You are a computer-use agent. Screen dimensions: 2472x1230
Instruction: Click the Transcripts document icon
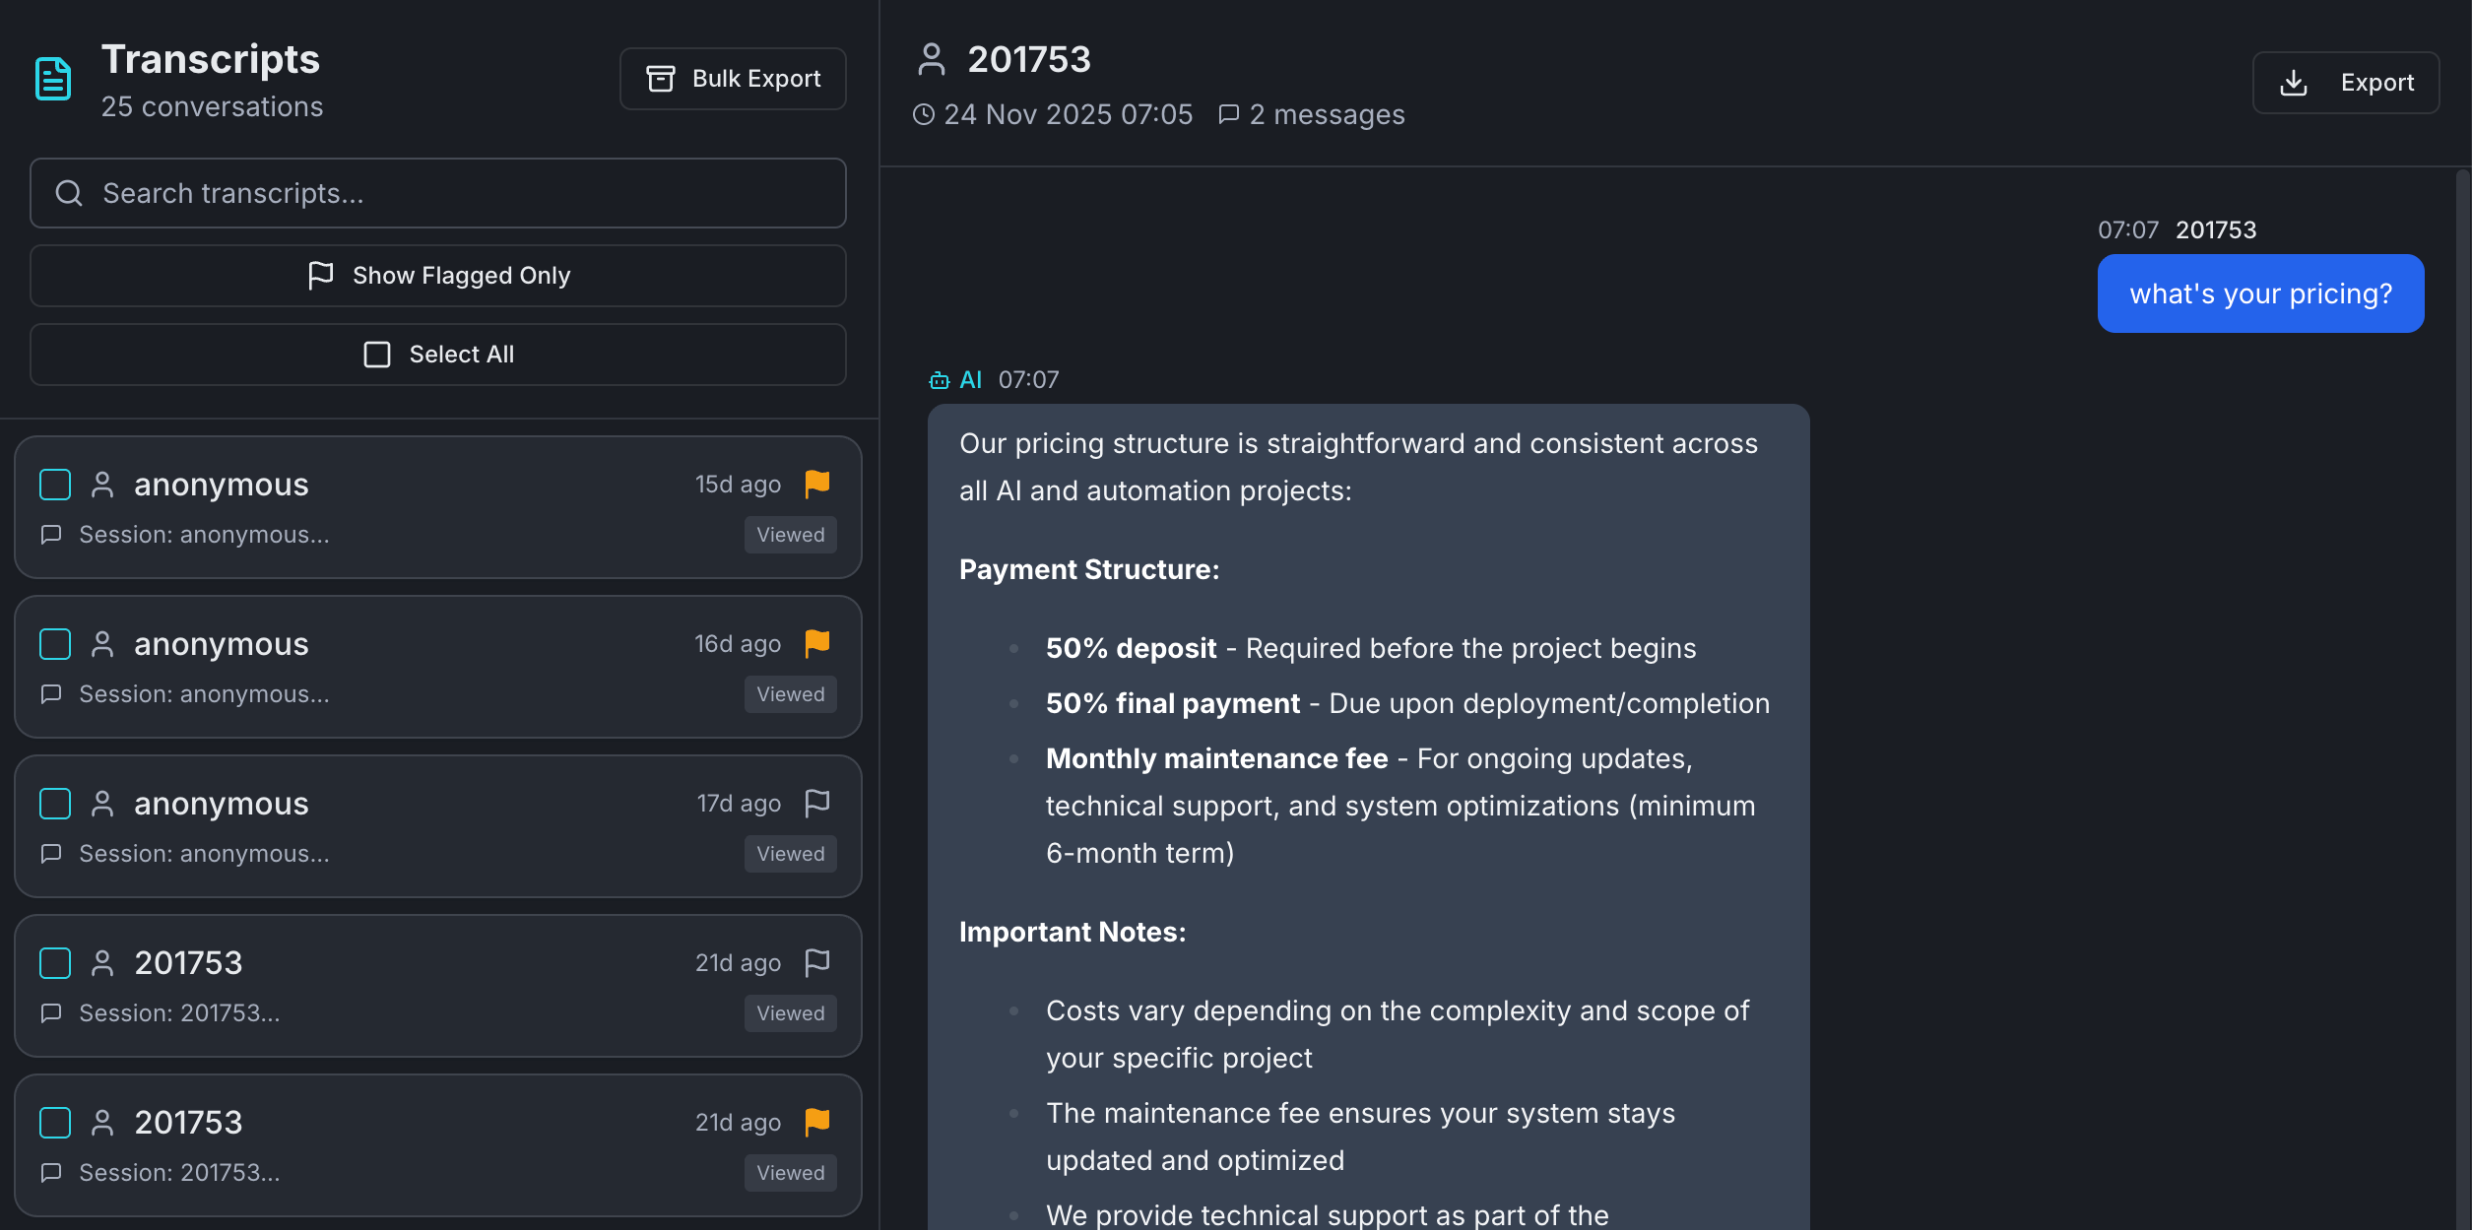pyautogui.click(x=52, y=78)
